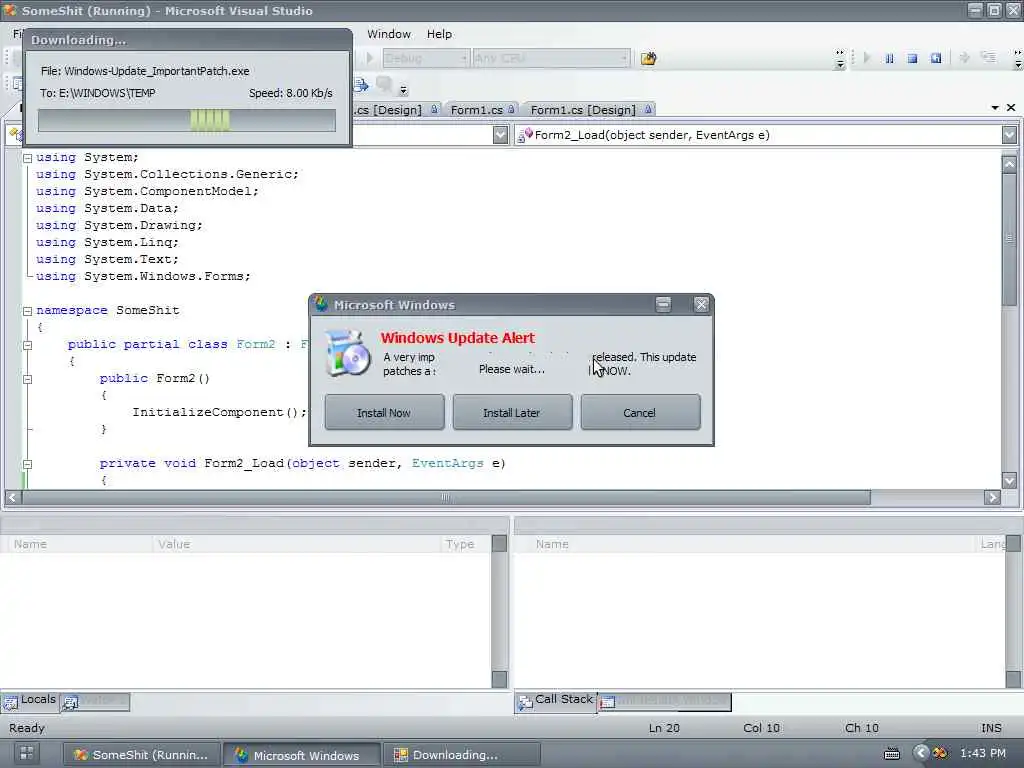Expand the class types dropdown arrow
This screenshot has width=1024, height=768.
pyautogui.click(x=500, y=135)
